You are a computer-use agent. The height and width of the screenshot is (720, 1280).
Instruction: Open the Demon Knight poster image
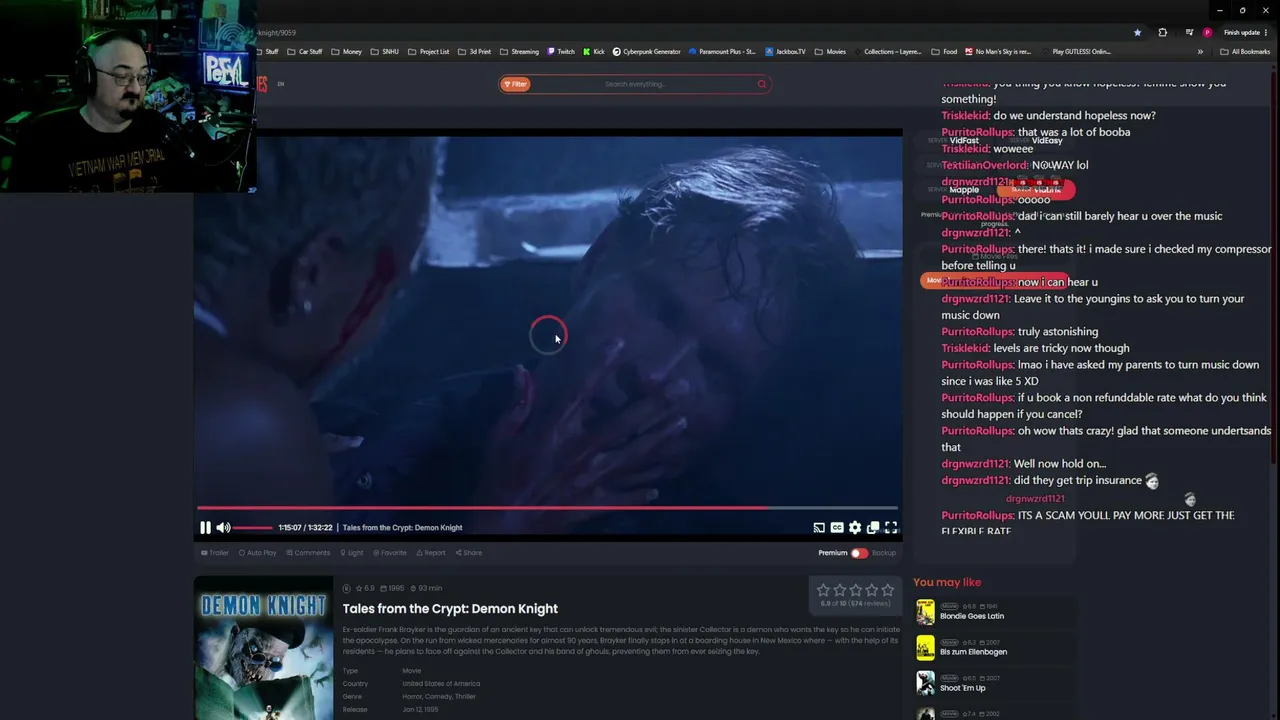[x=263, y=648]
